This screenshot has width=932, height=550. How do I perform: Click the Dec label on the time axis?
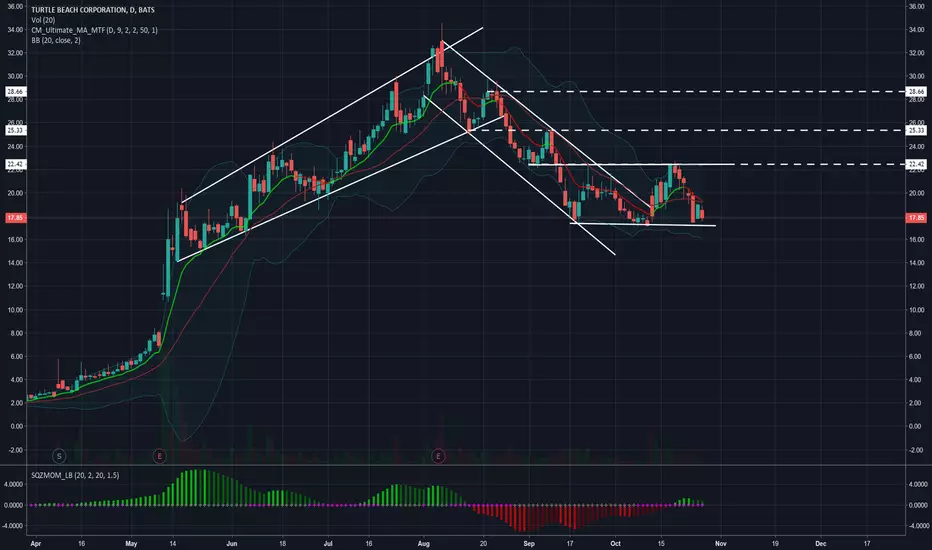[821, 543]
